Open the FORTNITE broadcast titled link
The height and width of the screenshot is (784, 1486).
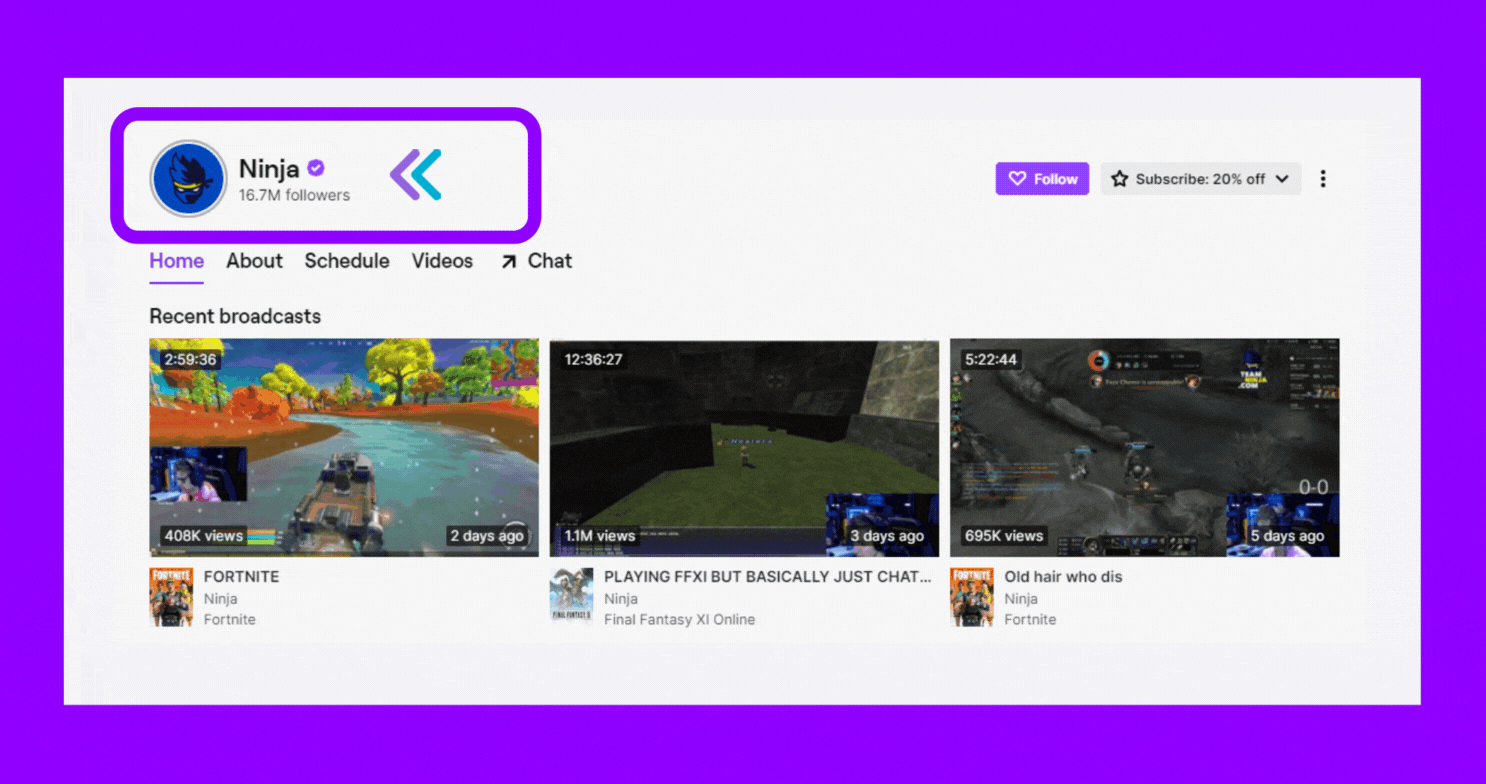coord(241,577)
